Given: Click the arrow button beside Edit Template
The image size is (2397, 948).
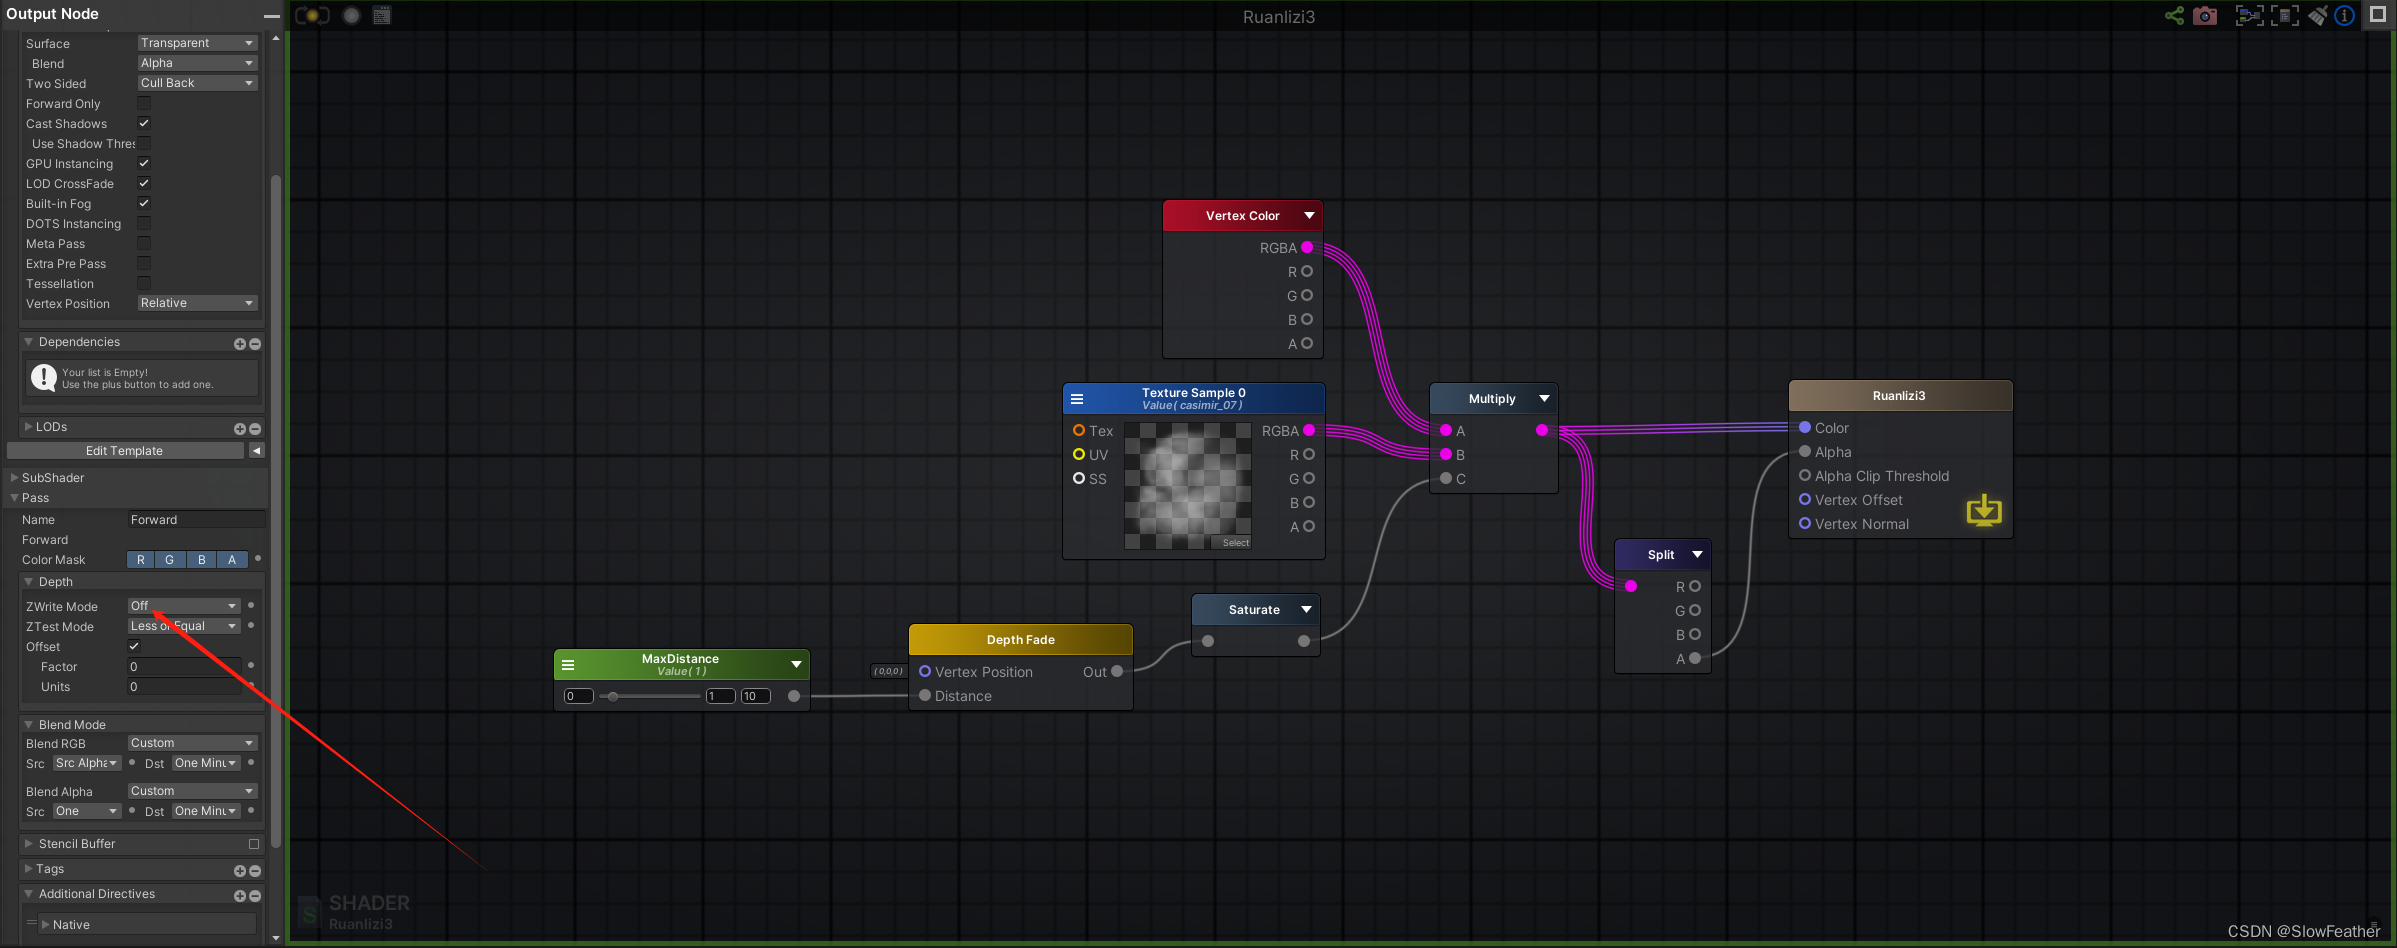Looking at the screenshot, I should click(257, 451).
